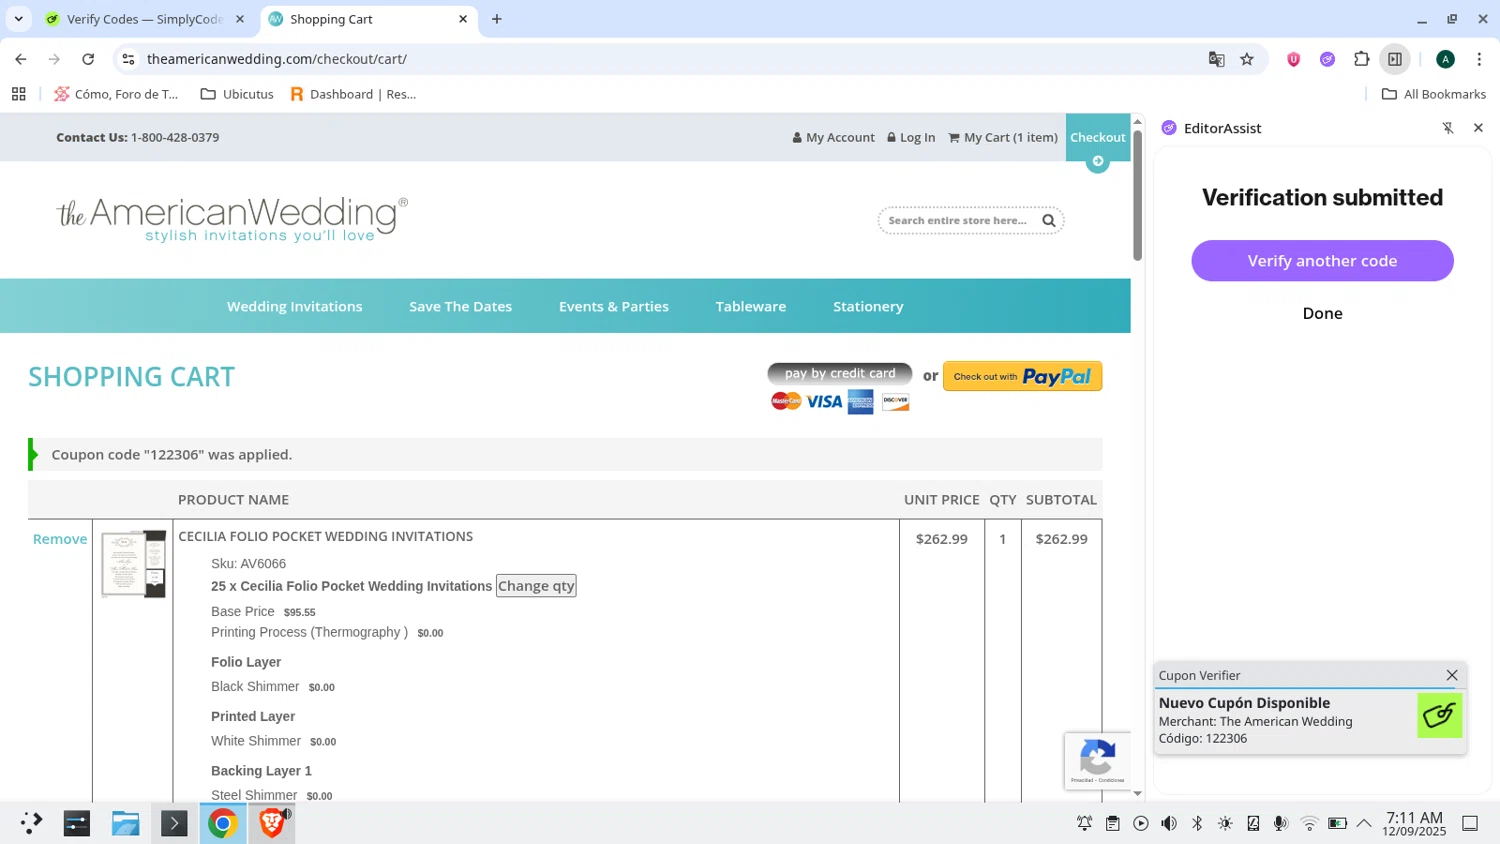Pay by credit card button

click(840, 373)
